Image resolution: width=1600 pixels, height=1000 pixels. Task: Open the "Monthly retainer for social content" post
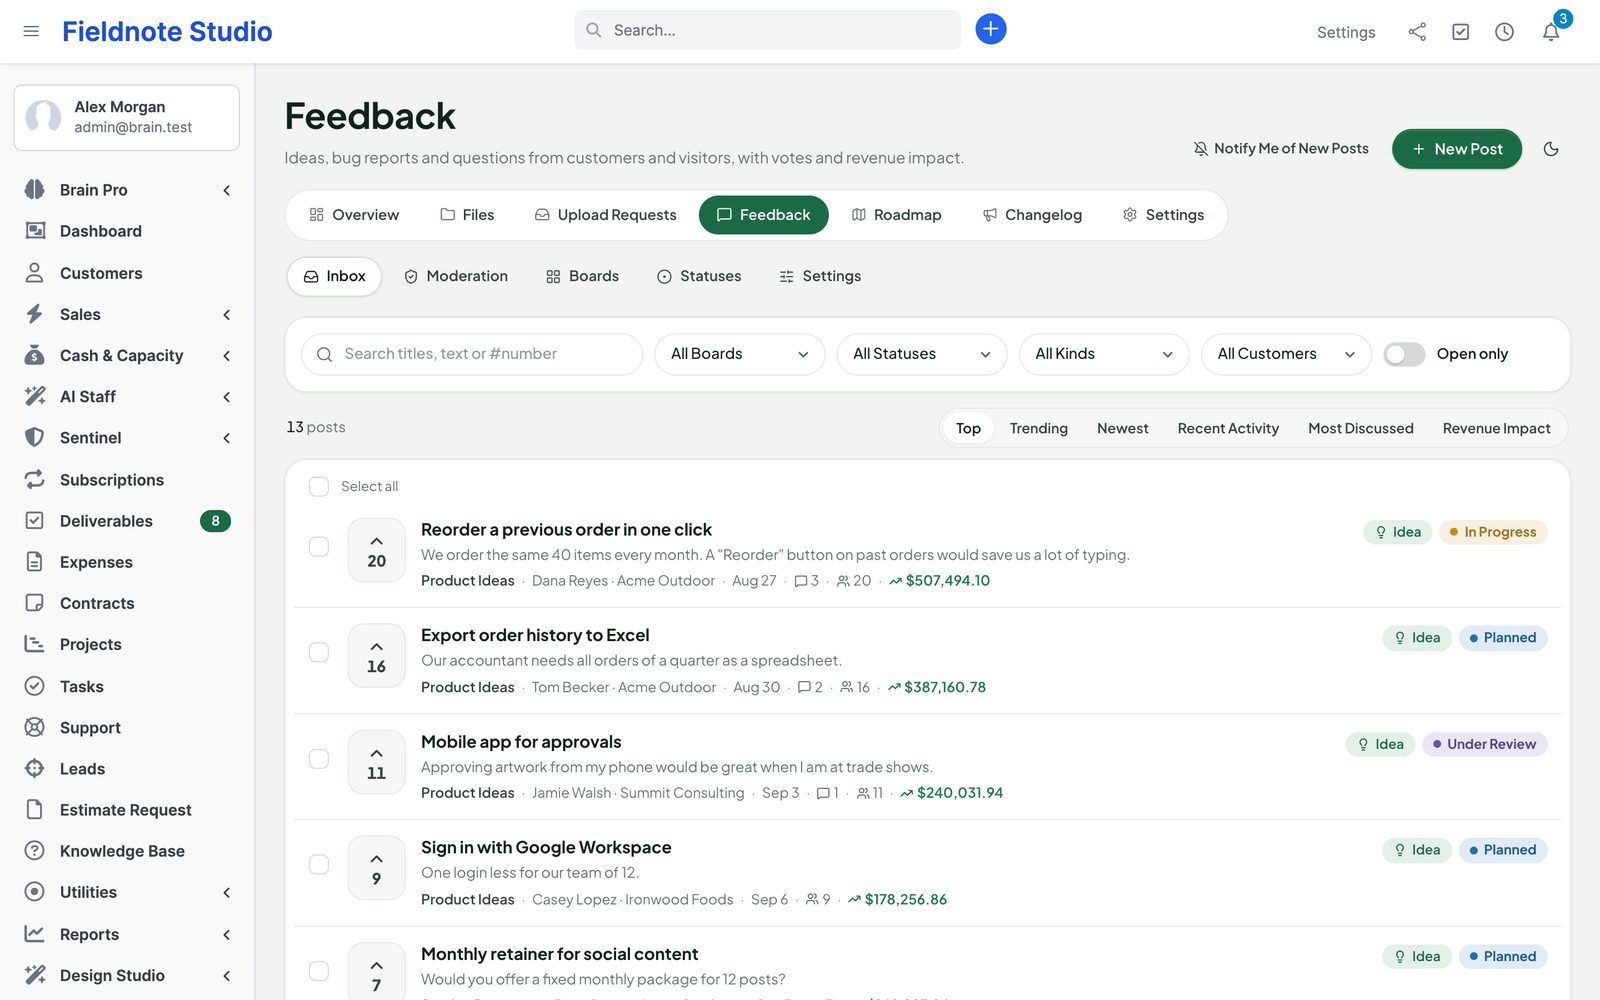point(559,954)
